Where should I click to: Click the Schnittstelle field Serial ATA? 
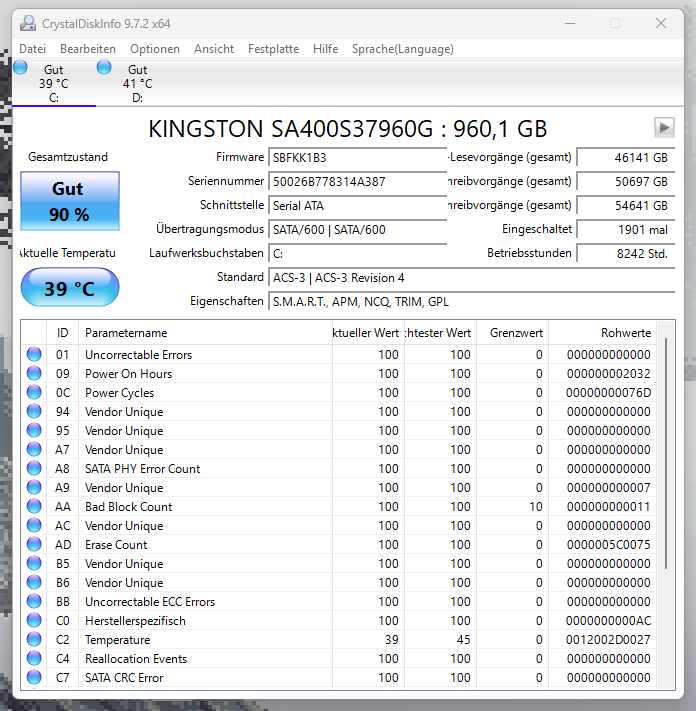tap(358, 205)
